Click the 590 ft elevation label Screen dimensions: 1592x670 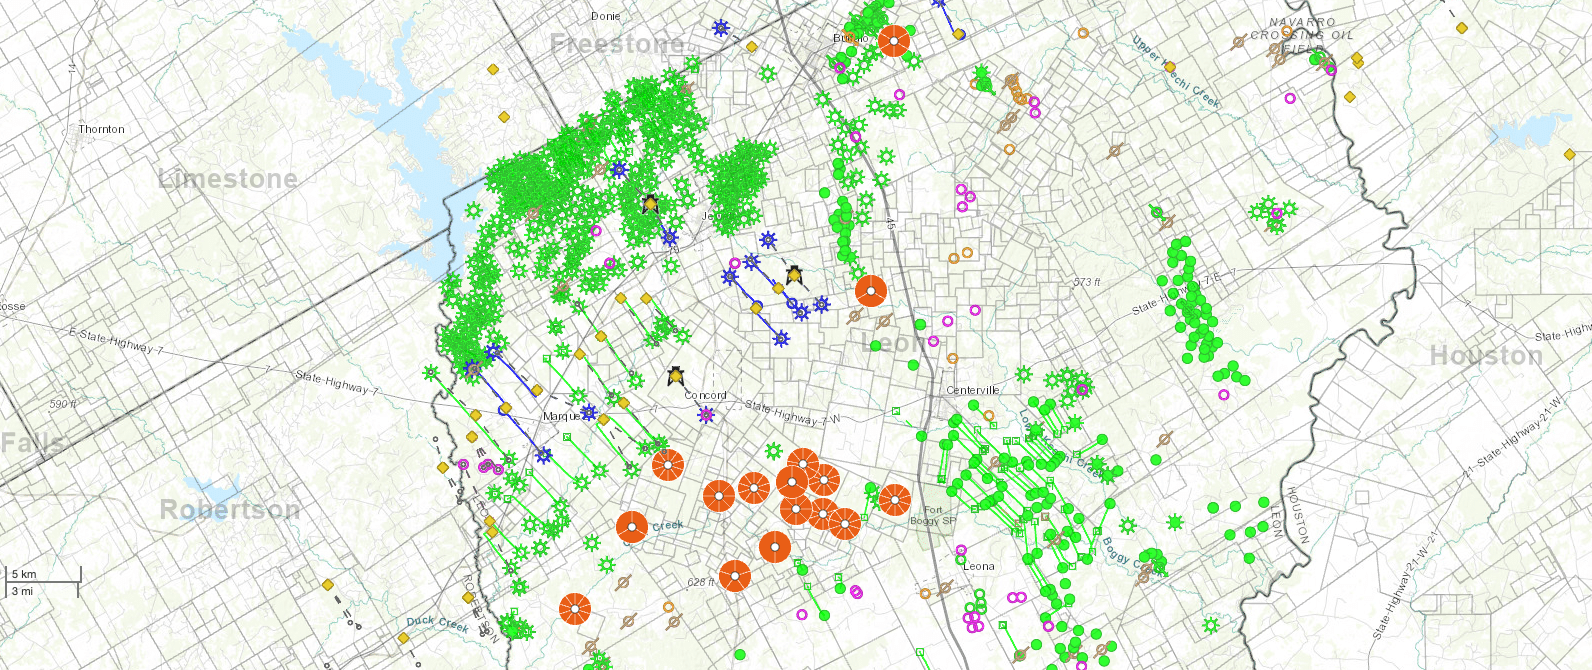[x=63, y=404]
